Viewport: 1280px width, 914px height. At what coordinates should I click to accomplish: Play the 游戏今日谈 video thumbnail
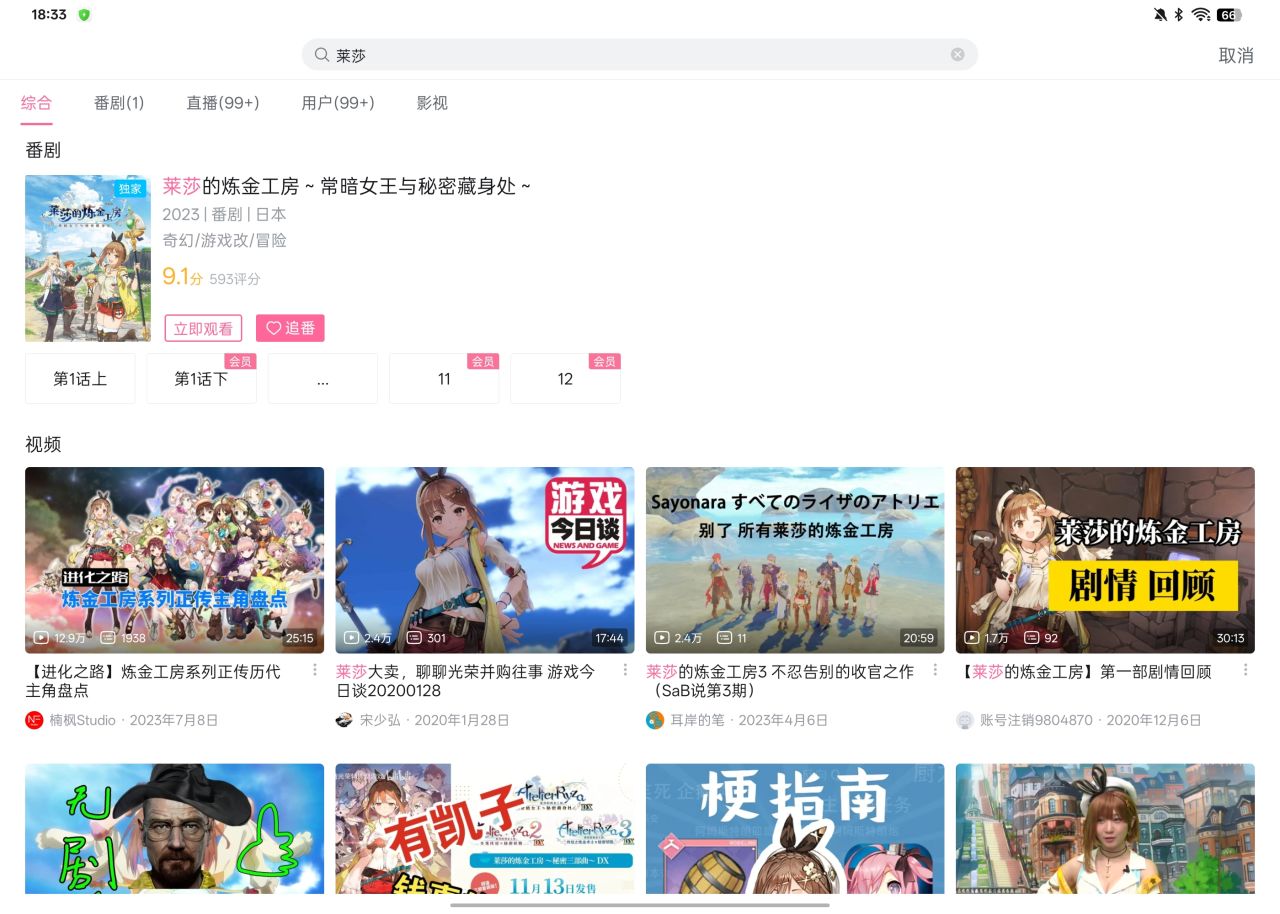pyautogui.click(x=485, y=560)
